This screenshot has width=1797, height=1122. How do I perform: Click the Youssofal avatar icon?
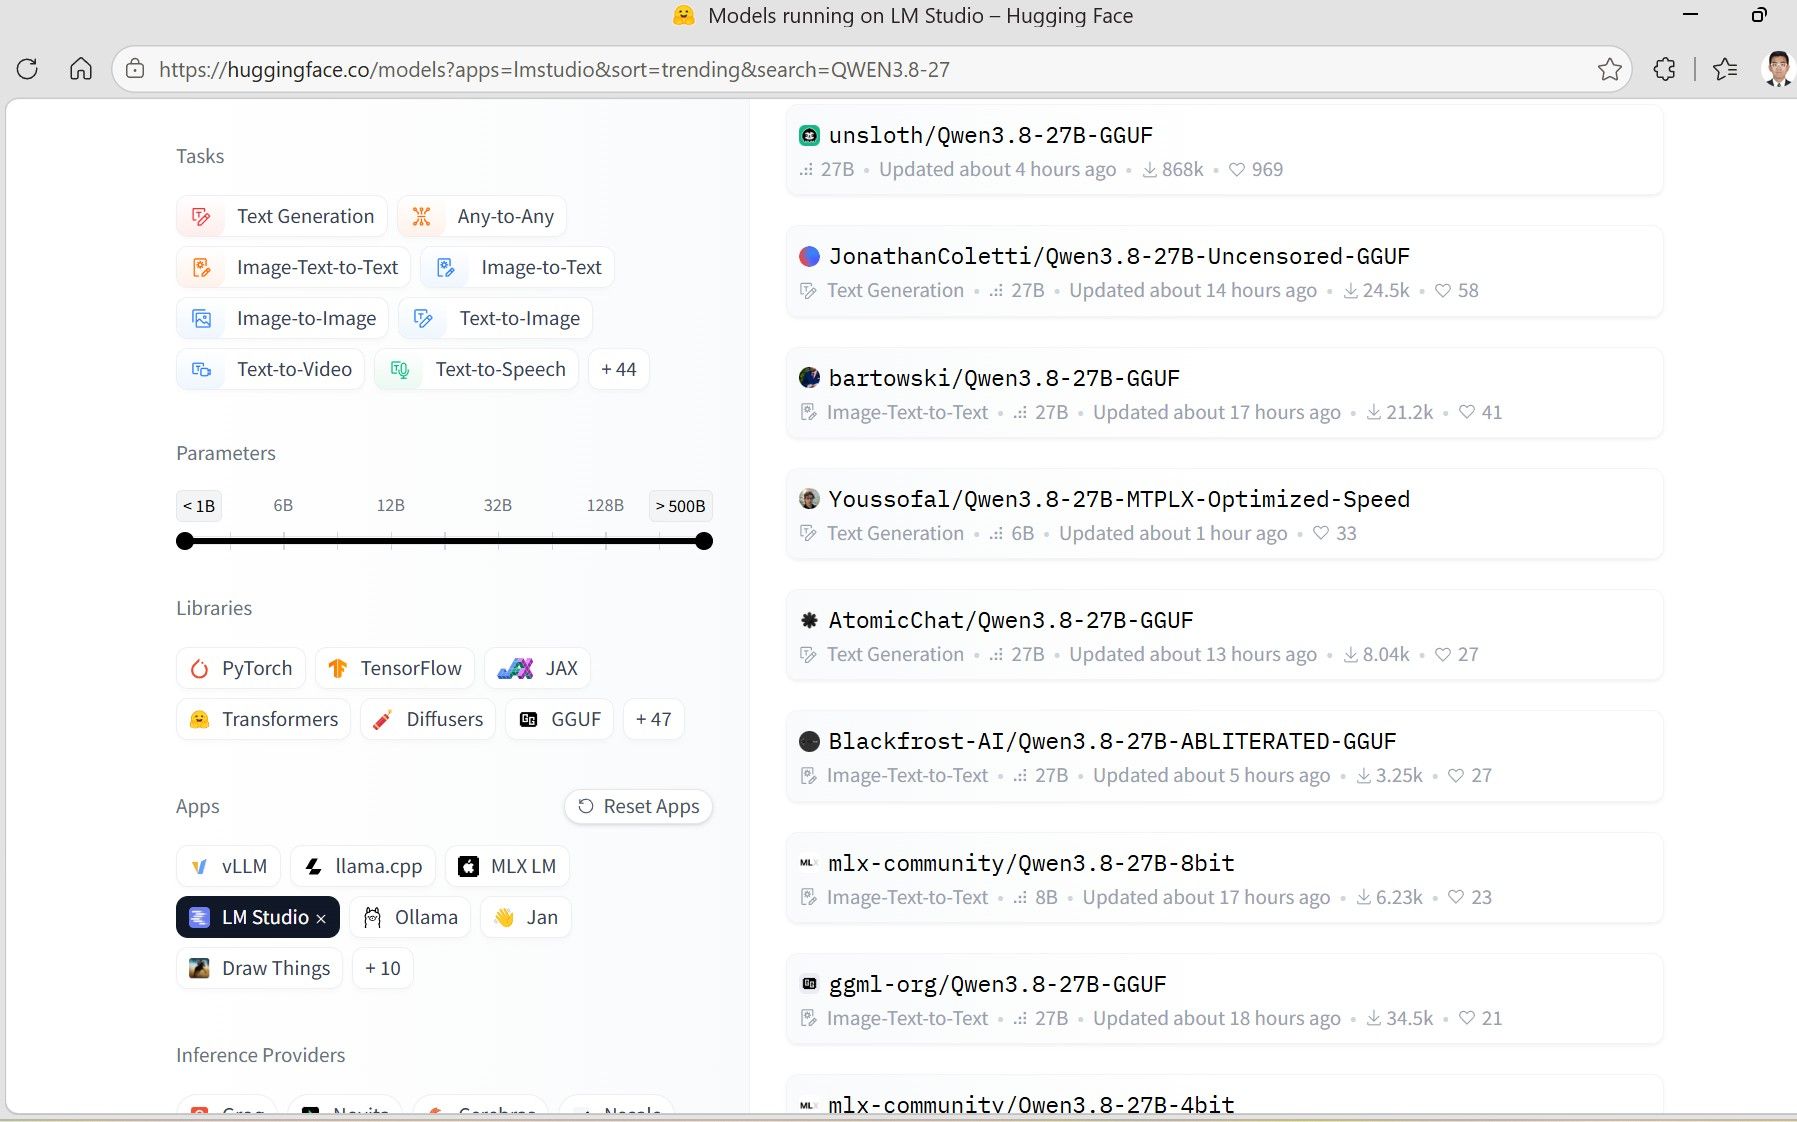pyautogui.click(x=809, y=498)
